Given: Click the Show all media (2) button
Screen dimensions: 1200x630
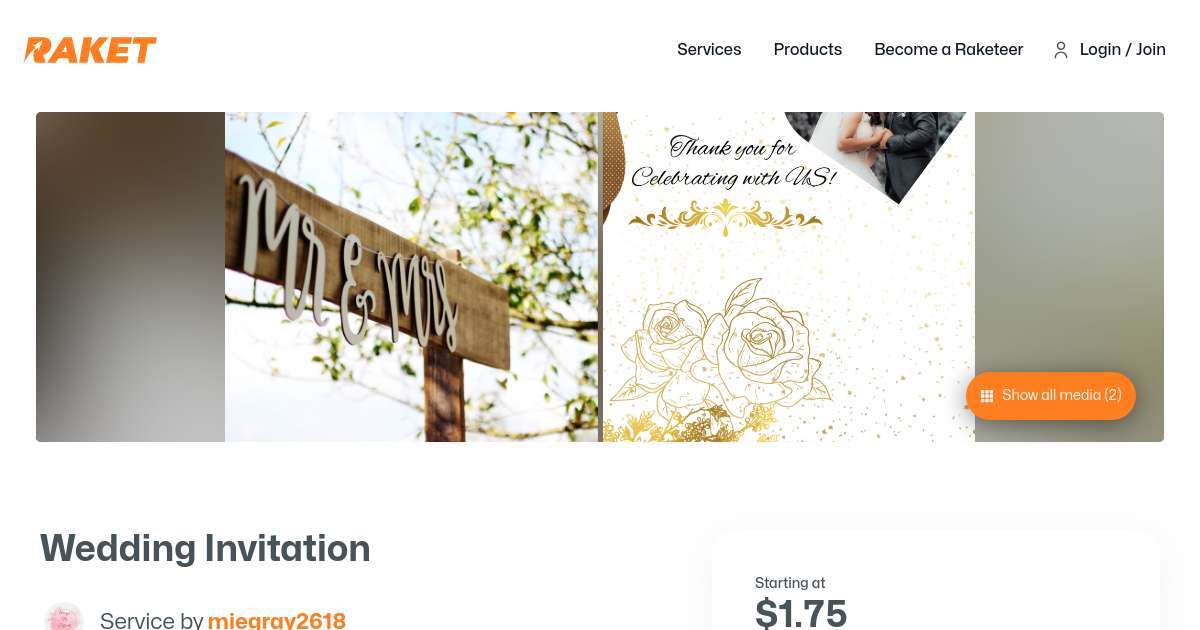Looking at the screenshot, I should coord(1051,396).
